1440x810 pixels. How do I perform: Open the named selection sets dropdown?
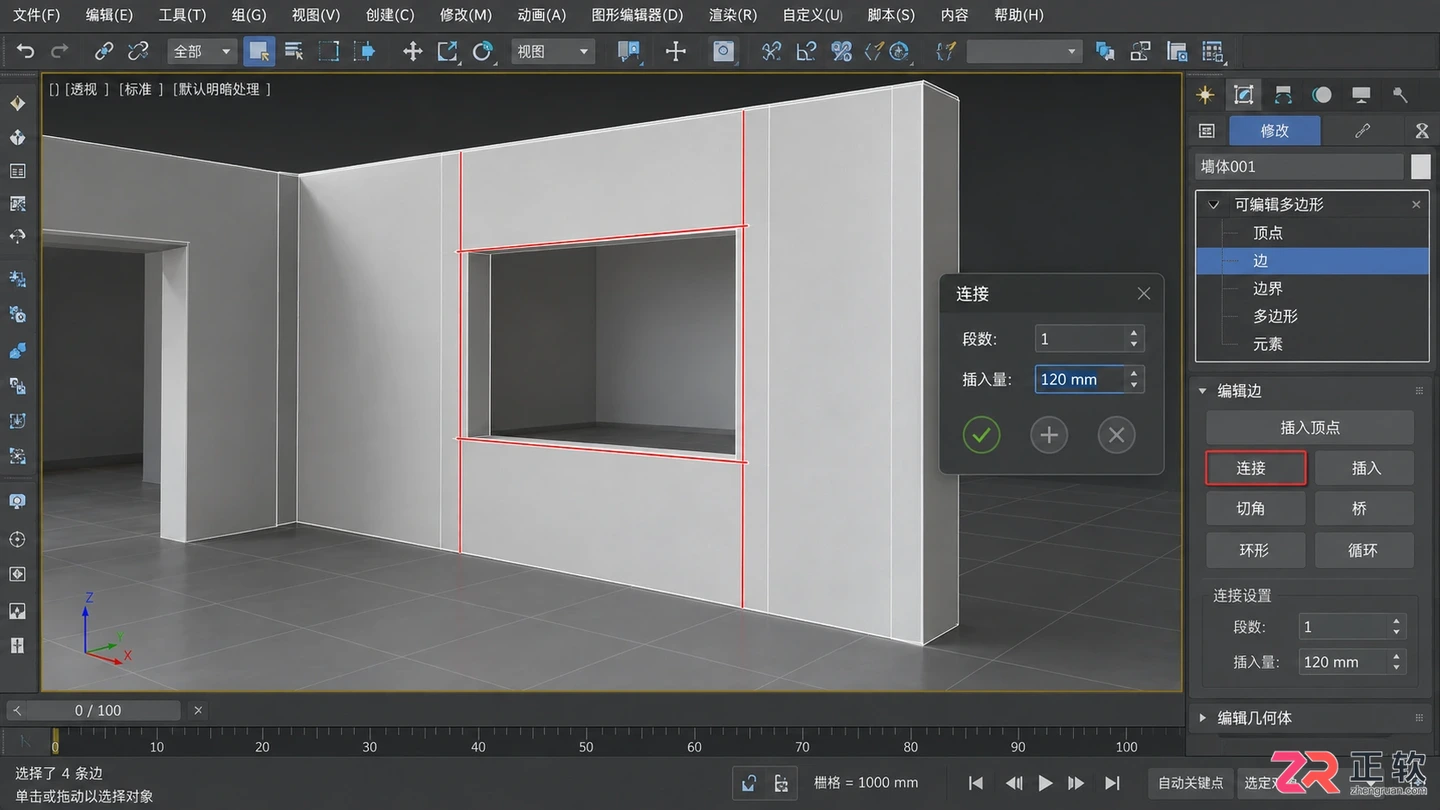click(1024, 51)
